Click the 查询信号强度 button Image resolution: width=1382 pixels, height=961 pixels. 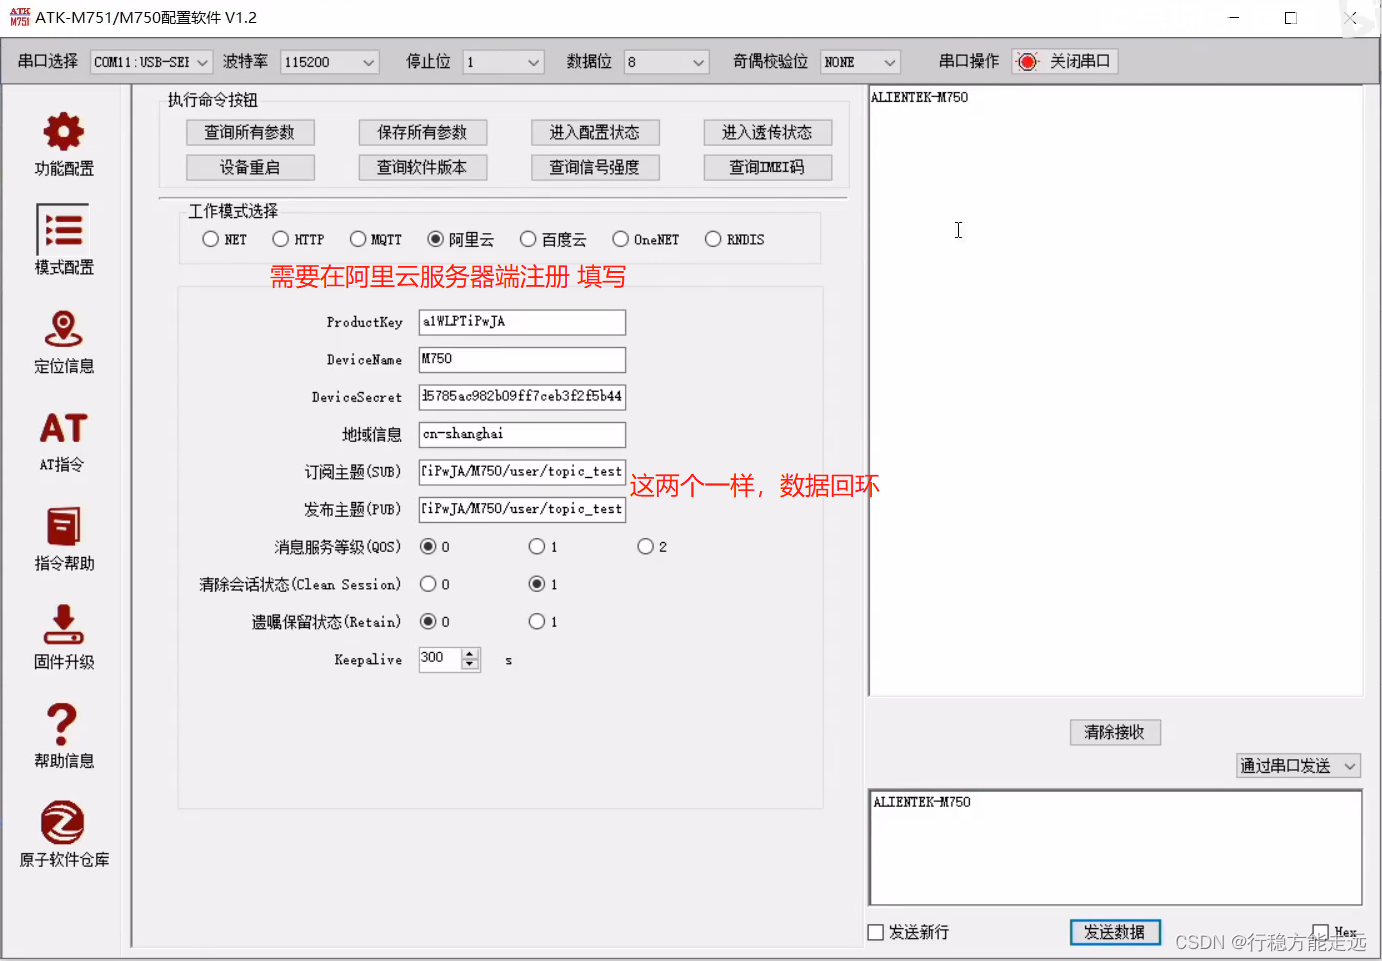pyautogui.click(x=595, y=167)
